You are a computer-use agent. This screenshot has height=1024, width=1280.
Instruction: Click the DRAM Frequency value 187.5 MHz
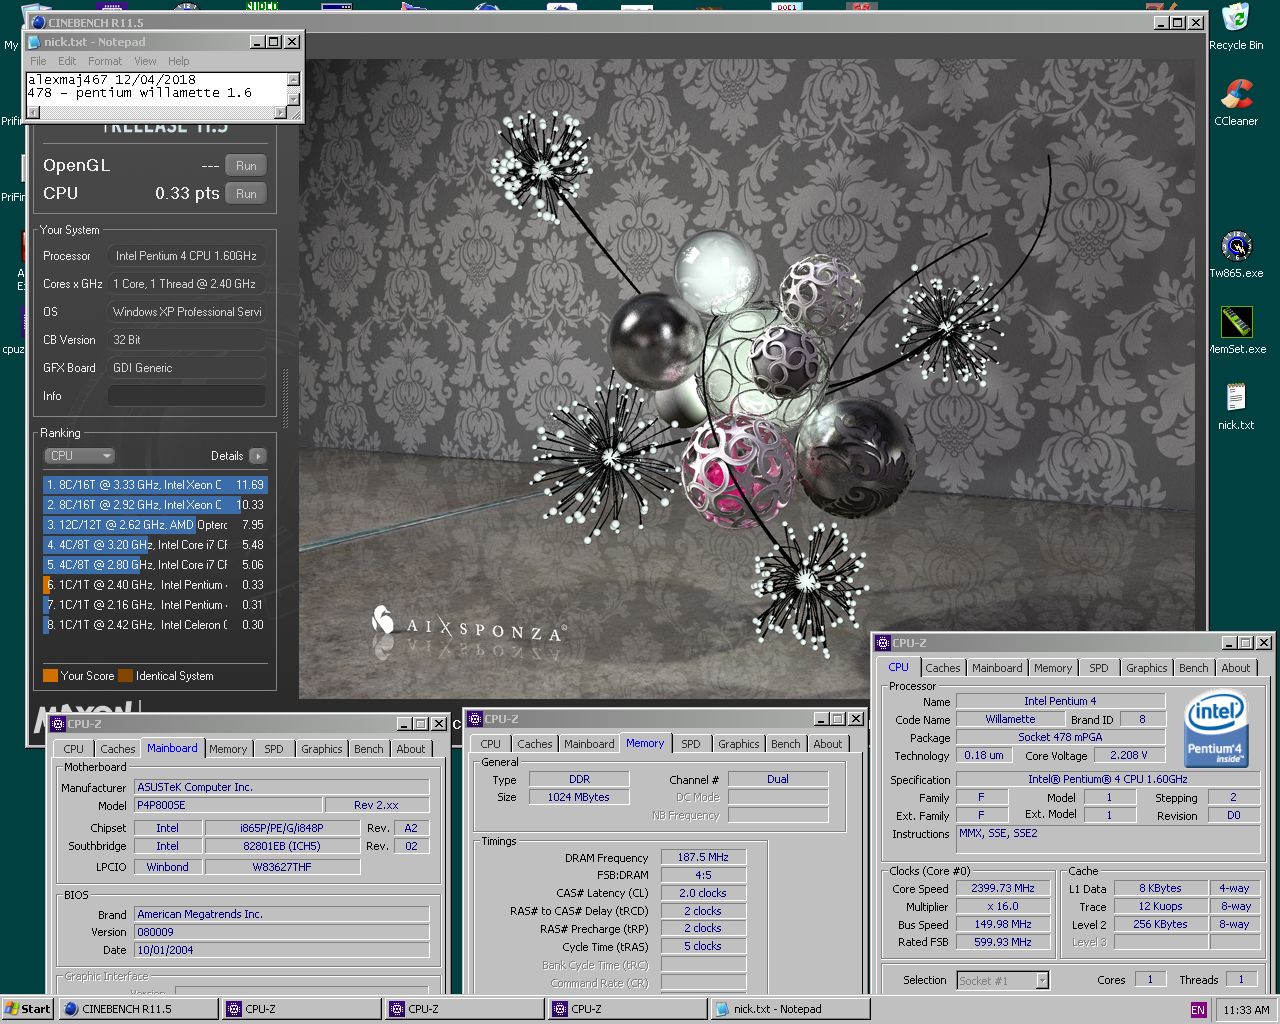click(x=703, y=857)
